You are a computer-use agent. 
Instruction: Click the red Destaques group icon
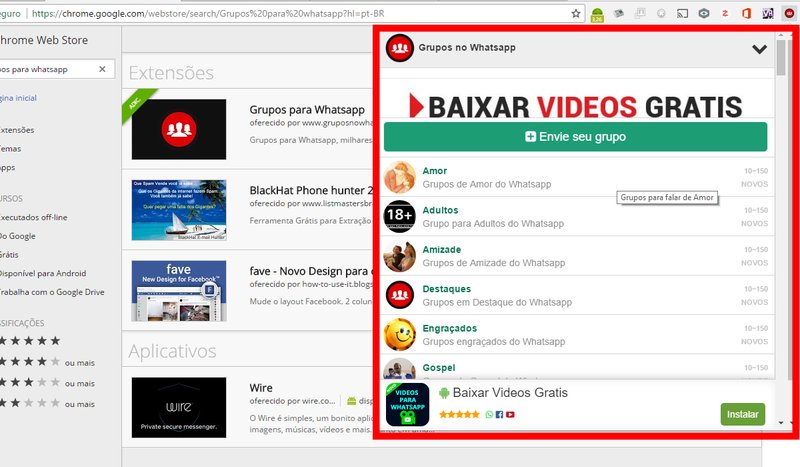pos(399,295)
